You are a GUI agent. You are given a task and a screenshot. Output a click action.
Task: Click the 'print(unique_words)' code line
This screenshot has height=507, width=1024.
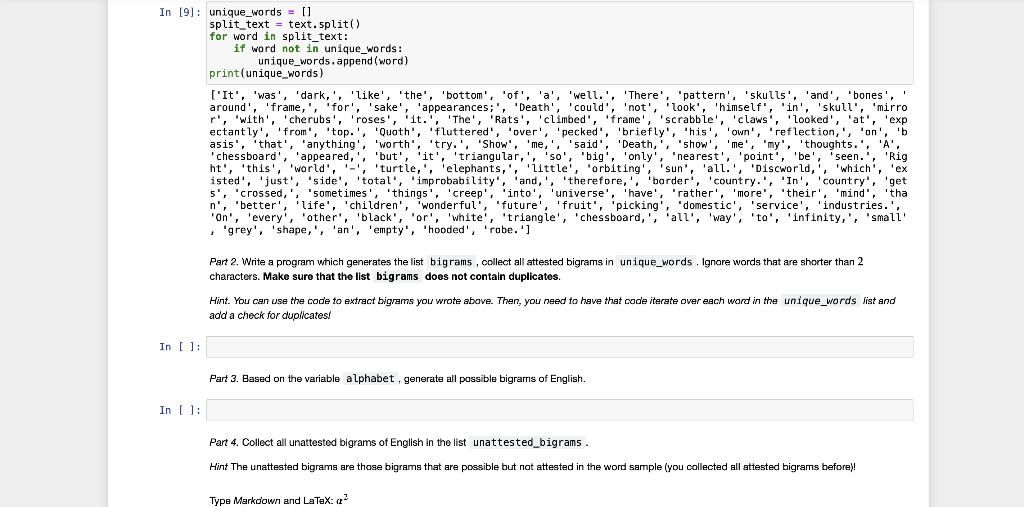[x=266, y=73]
